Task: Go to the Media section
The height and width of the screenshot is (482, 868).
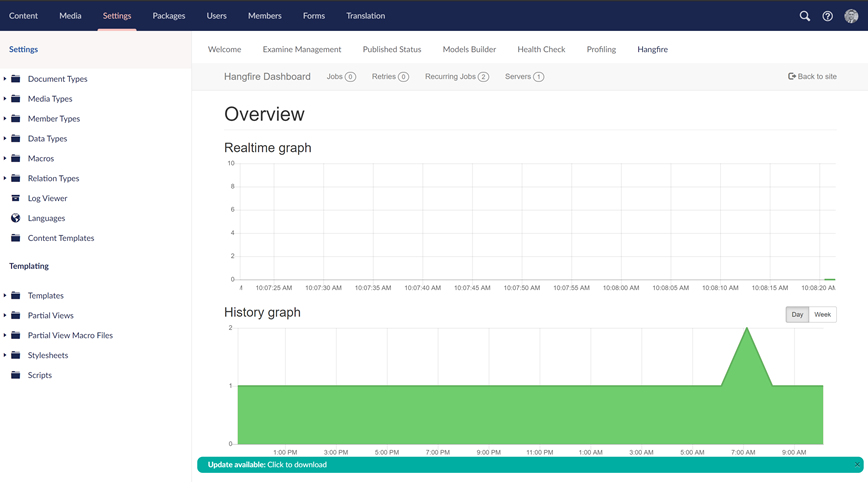Action: coord(70,15)
